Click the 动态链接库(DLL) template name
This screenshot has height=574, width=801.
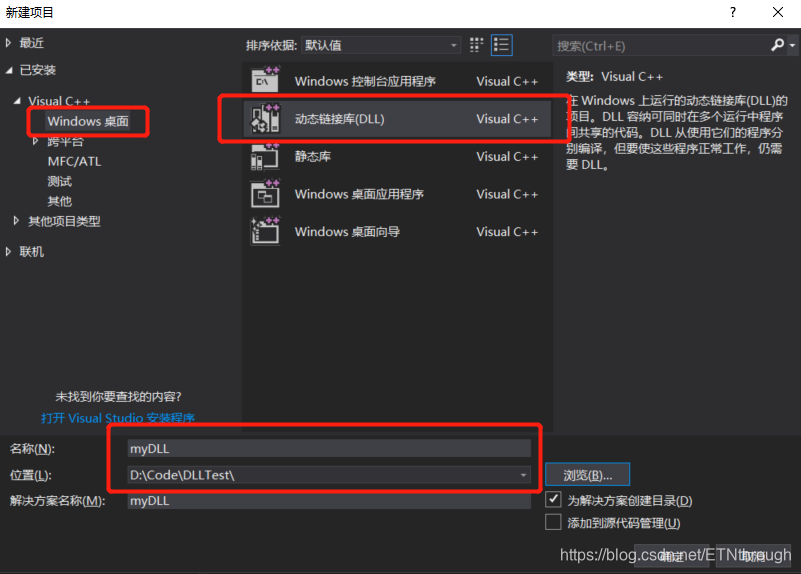pos(339,119)
